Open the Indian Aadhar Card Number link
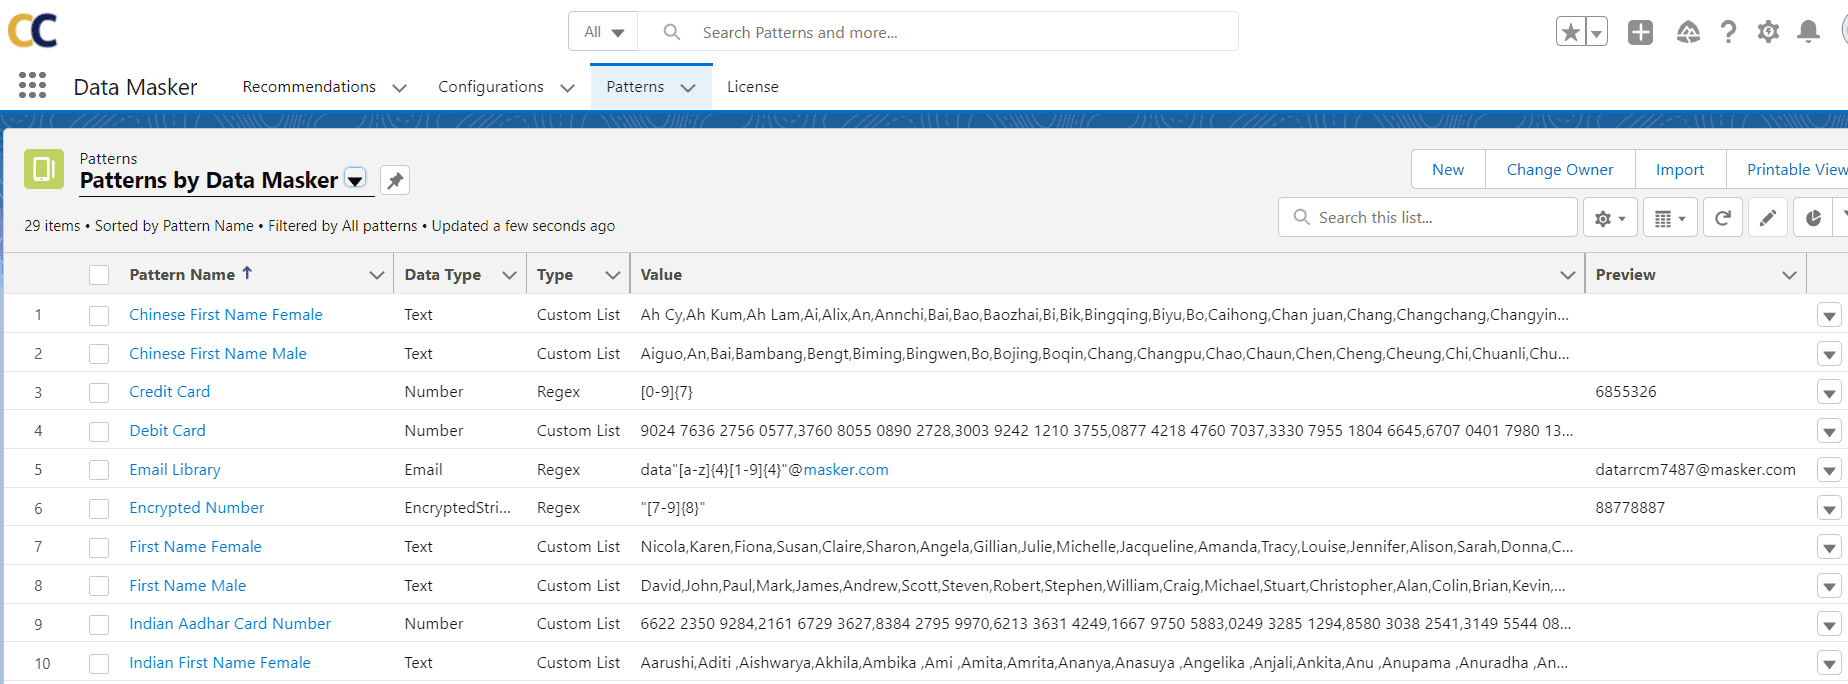The height and width of the screenshot is (684, 1848). 230,624
